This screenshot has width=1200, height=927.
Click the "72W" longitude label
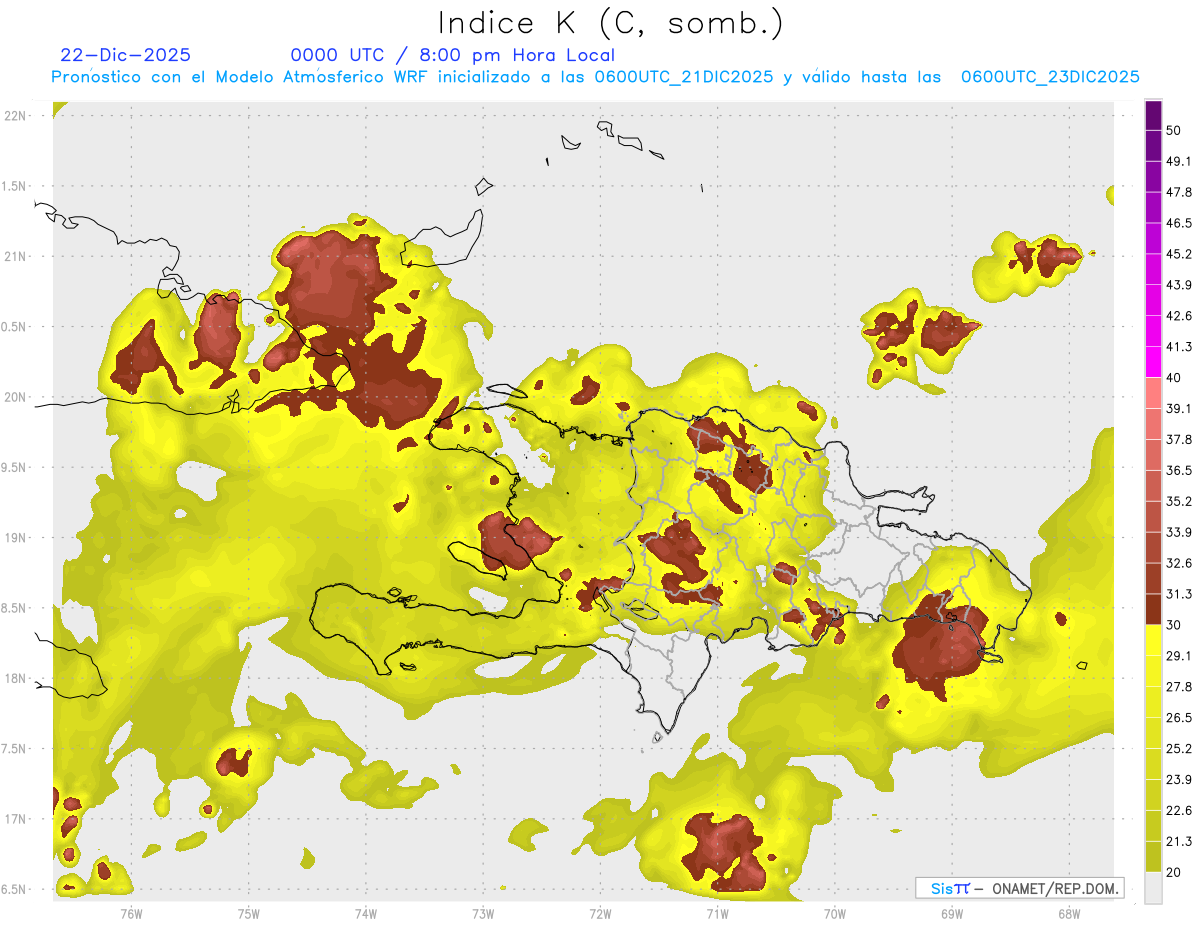601,913
